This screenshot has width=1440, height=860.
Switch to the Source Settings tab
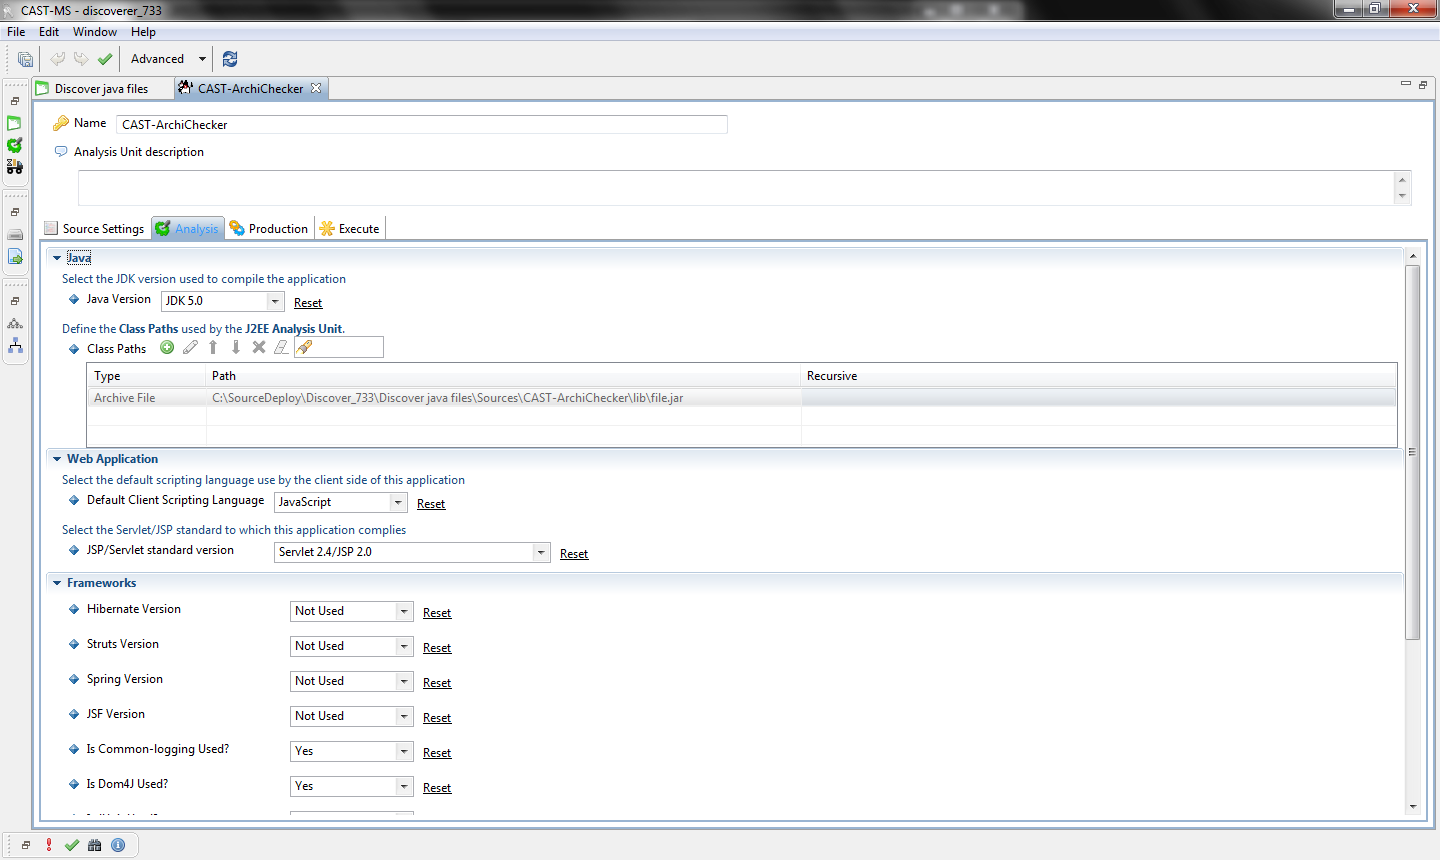tap(95, 229)
